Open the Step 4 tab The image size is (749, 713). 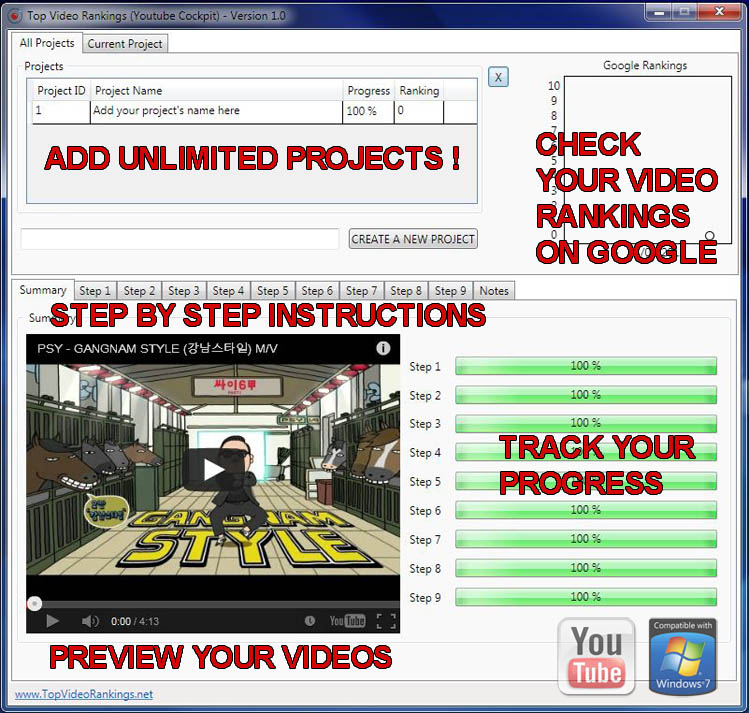pyautogui.click(x=228, y=291)
